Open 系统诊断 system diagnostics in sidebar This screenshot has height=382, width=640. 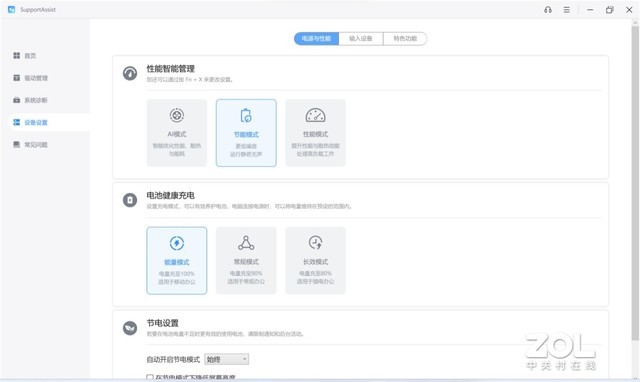31,100
